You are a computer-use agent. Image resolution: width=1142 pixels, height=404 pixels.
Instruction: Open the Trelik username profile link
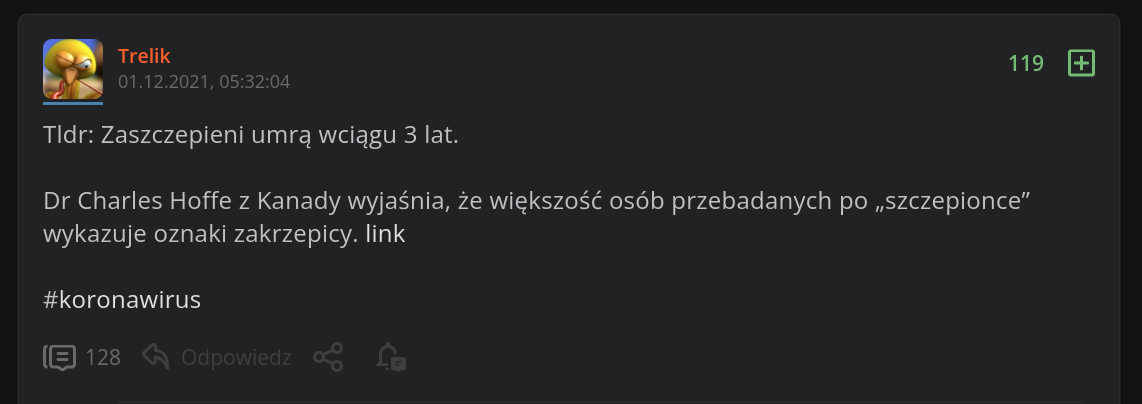click(x=145, y=55)
